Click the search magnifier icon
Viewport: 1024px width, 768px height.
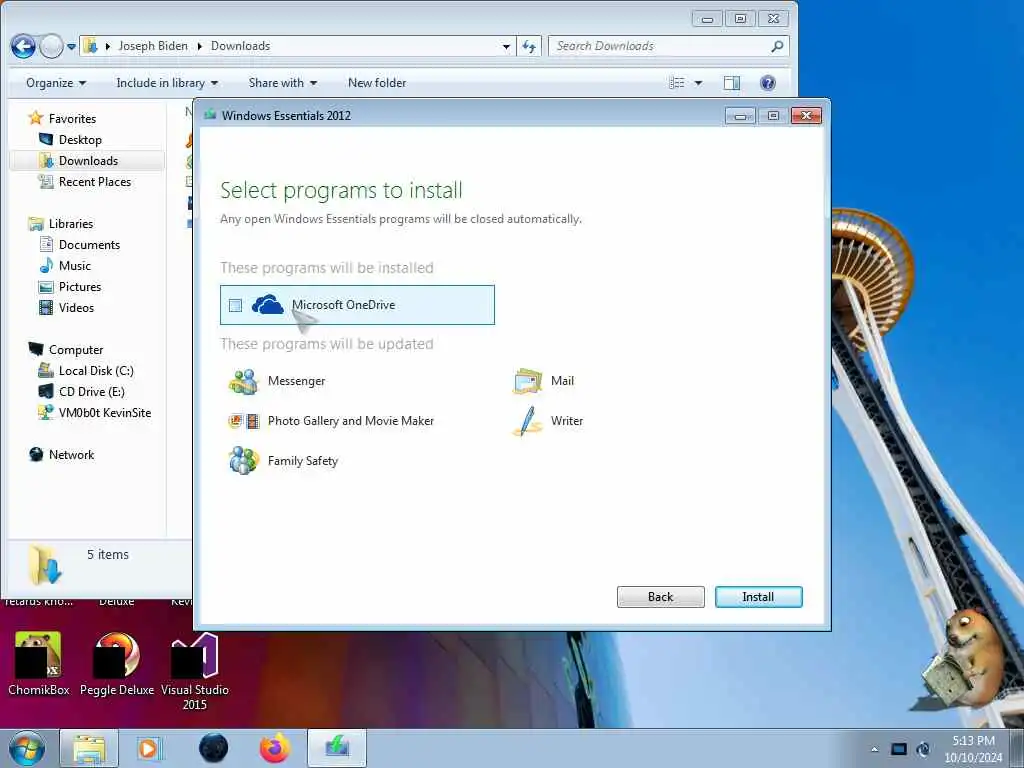777,46
